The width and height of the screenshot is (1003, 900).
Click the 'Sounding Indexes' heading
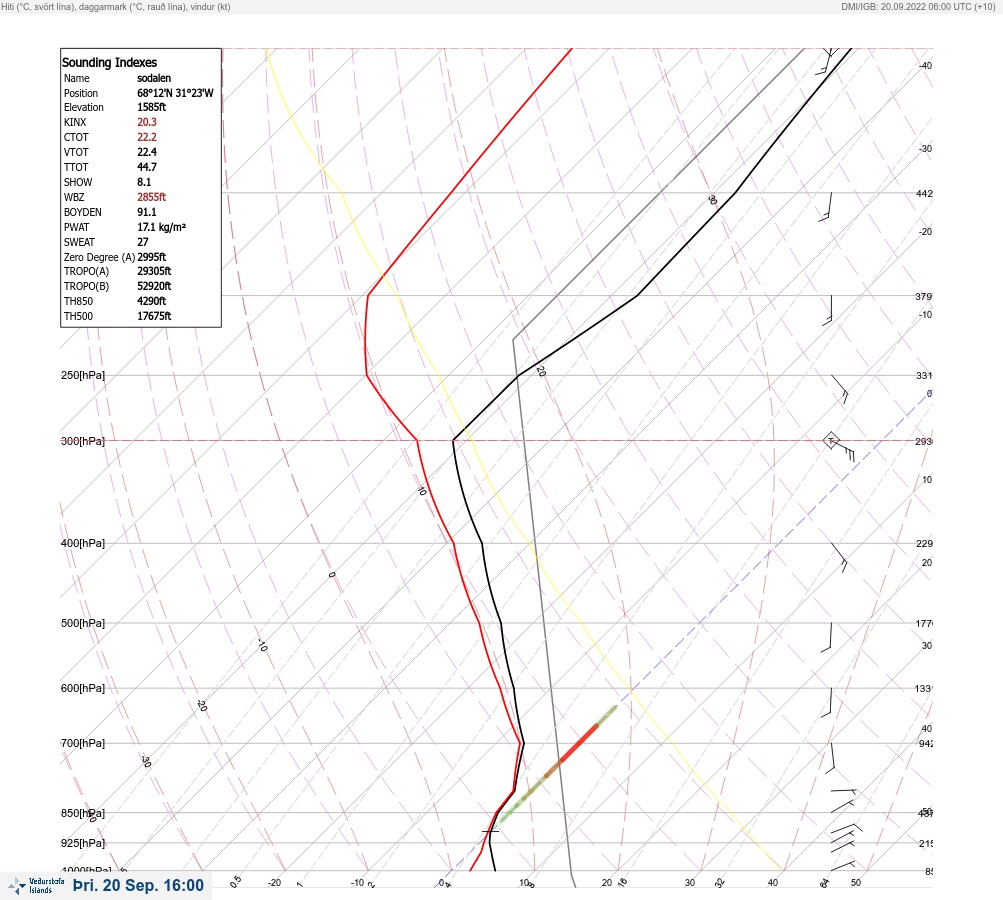point(109,63)
